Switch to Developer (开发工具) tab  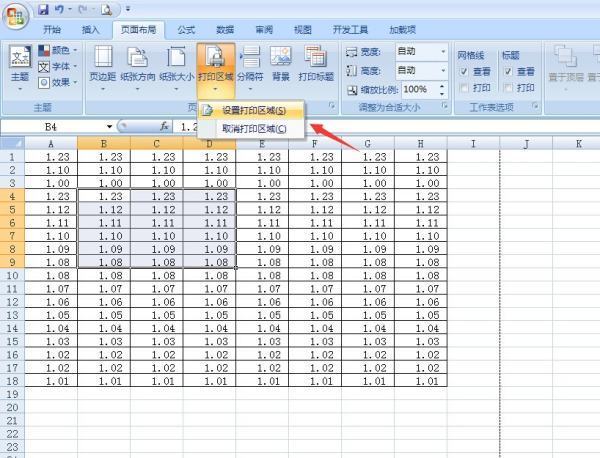click(x=350, y=30)
